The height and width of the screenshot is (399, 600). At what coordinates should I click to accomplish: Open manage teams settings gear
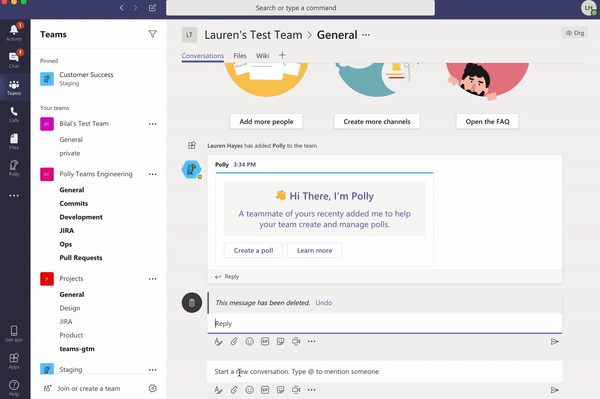click(153, 388)
